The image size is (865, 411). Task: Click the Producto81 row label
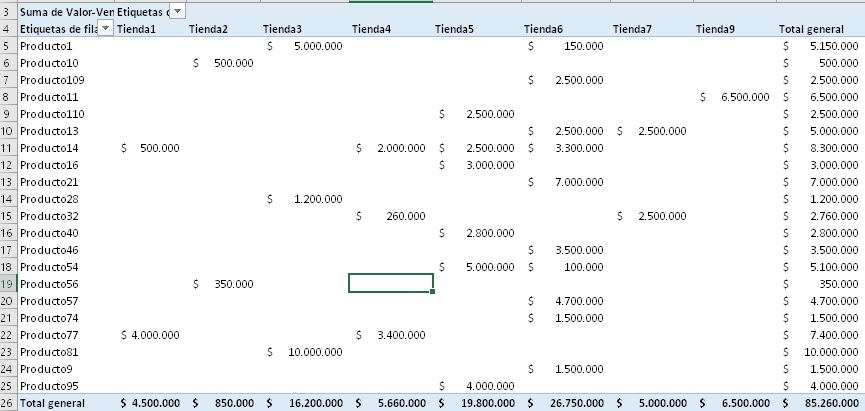[x=49, y=352]
